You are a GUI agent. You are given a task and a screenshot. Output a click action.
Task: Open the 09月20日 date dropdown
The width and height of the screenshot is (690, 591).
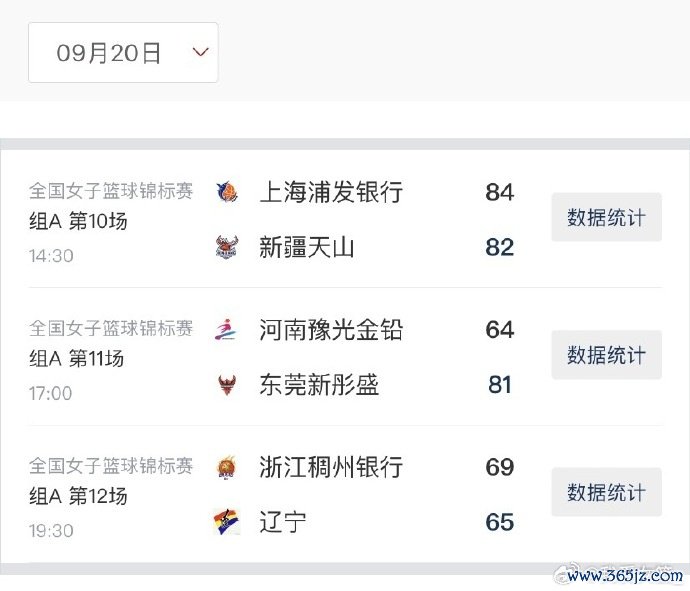click(123, 52)
